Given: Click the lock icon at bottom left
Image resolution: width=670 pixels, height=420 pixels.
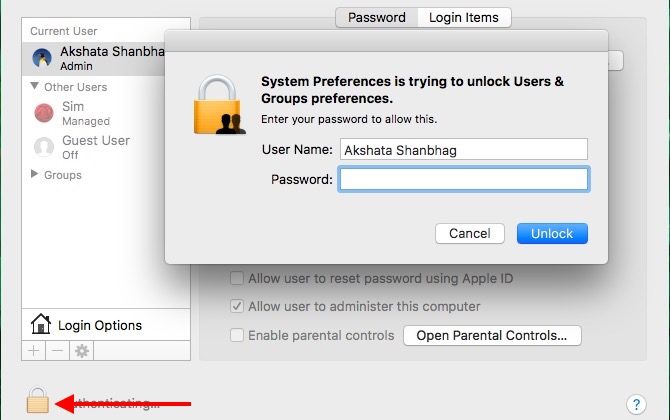Looking at the screenshot, I should 37,401.
